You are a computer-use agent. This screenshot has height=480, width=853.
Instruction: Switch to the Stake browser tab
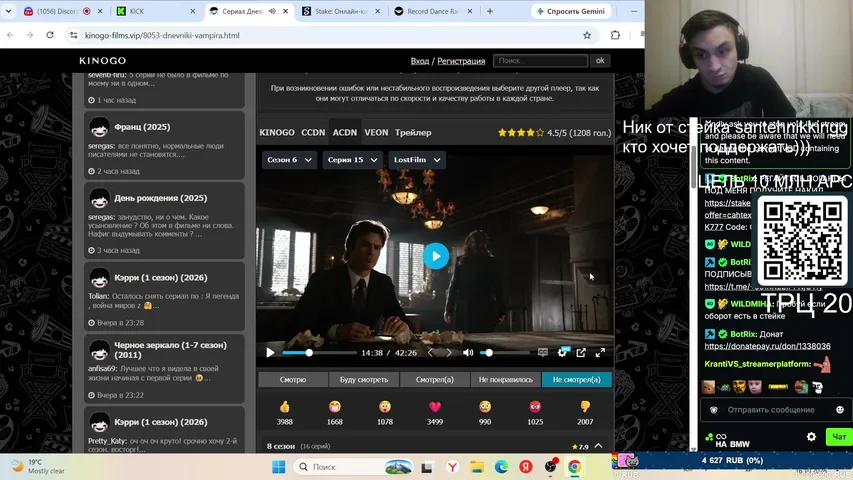(x=341, y=11)
